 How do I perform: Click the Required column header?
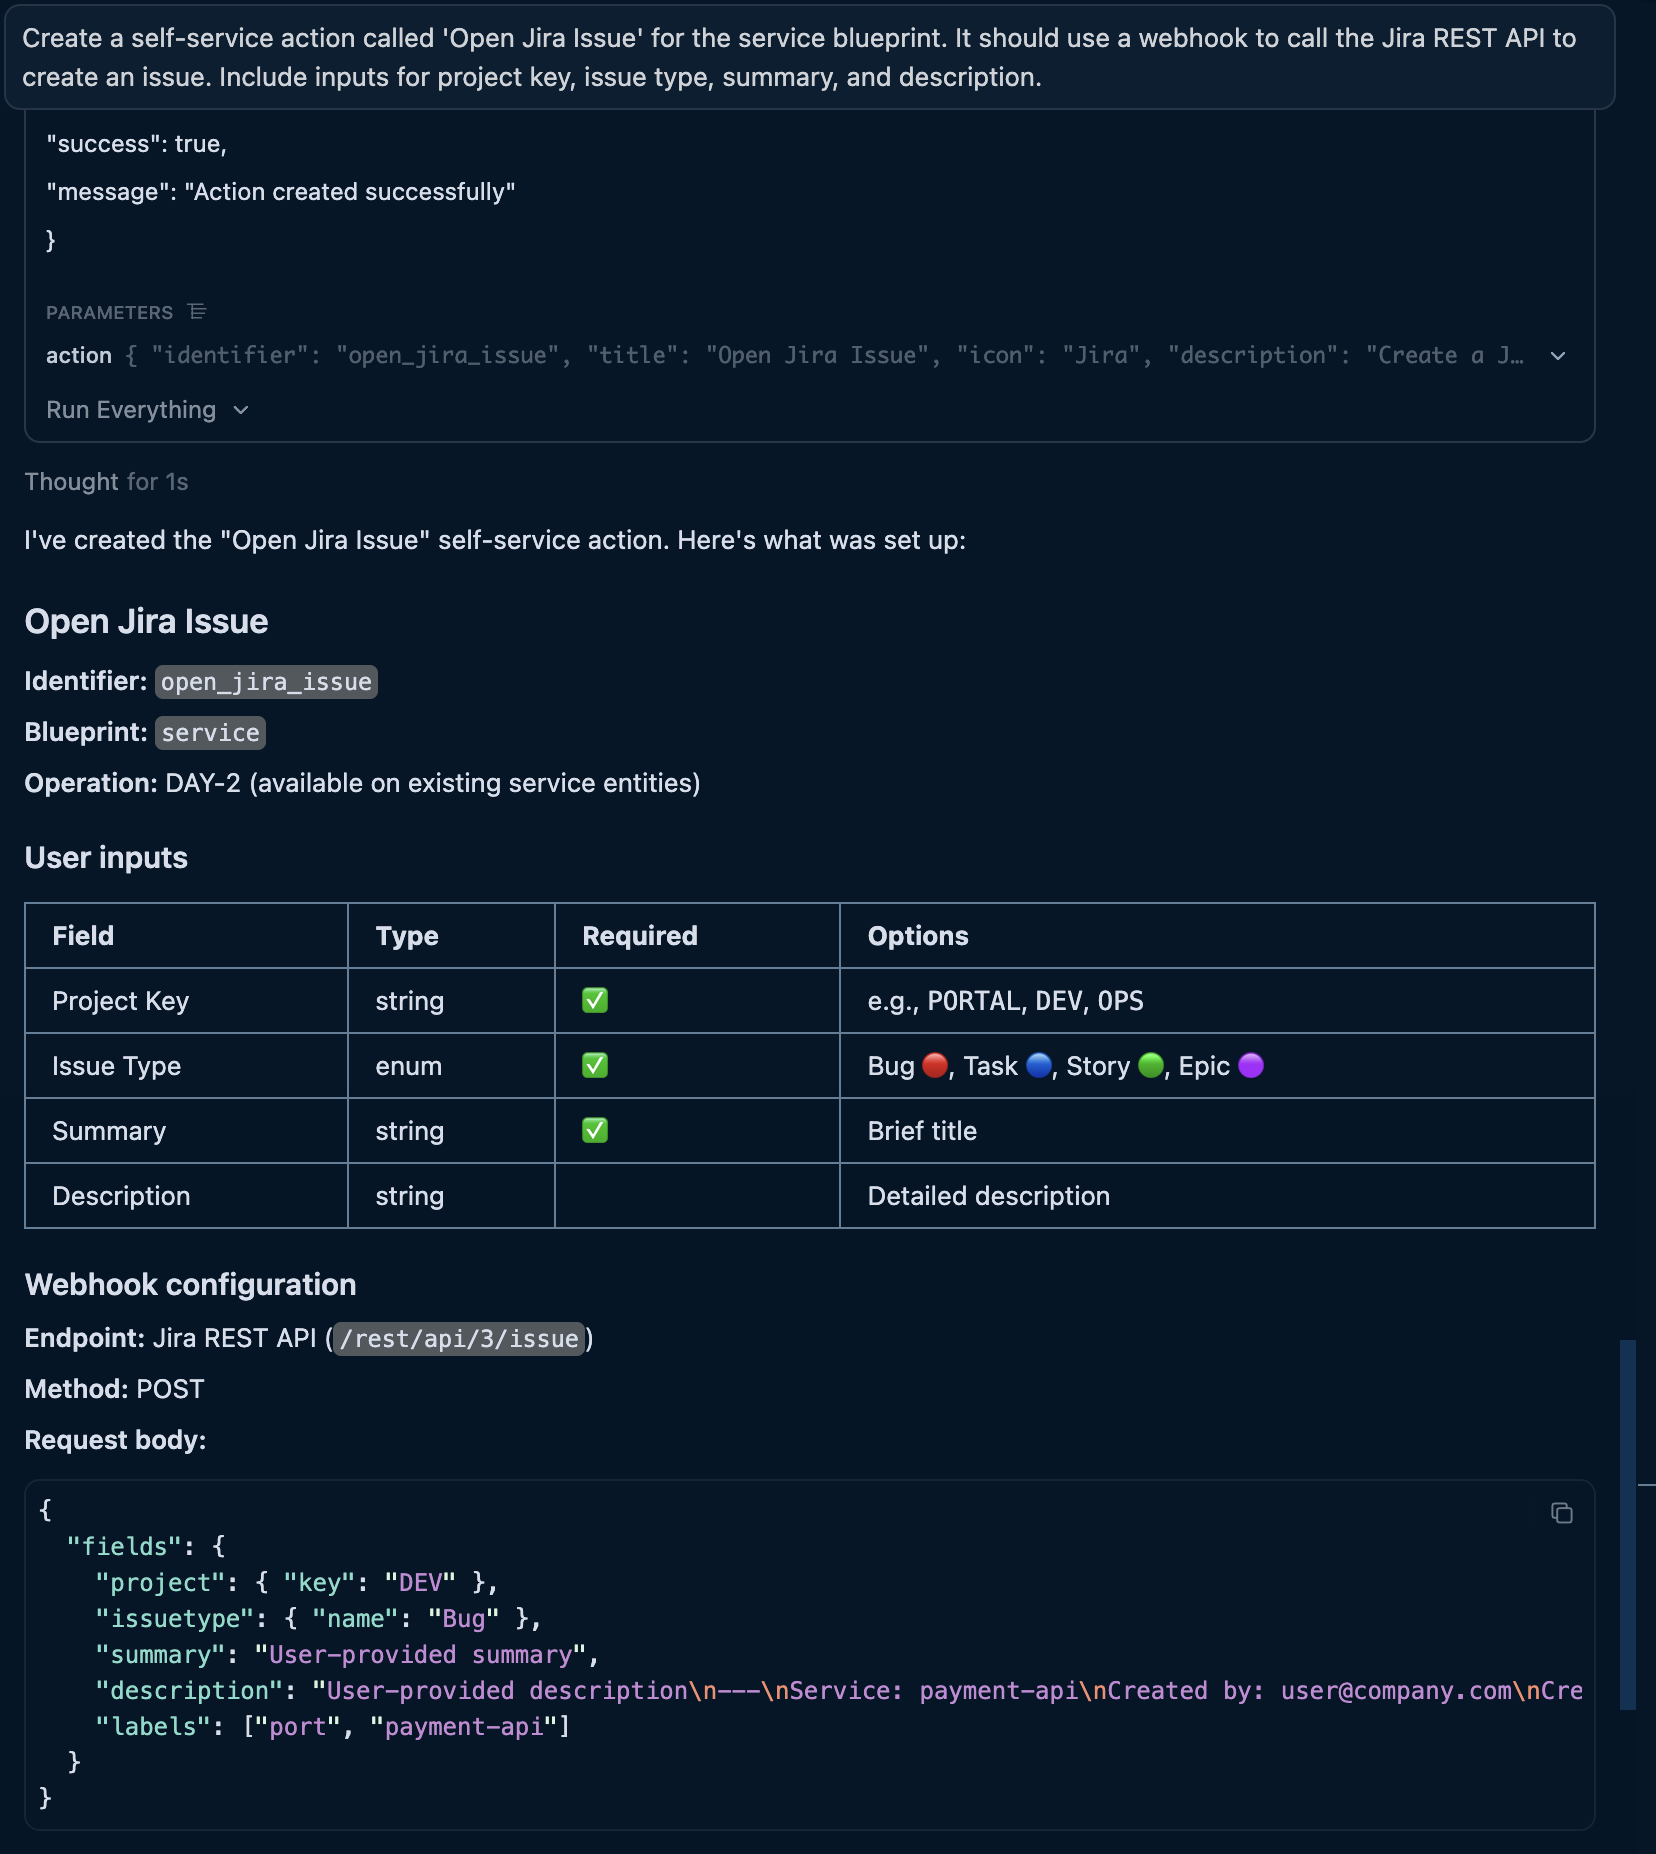[x=640, y=936]
